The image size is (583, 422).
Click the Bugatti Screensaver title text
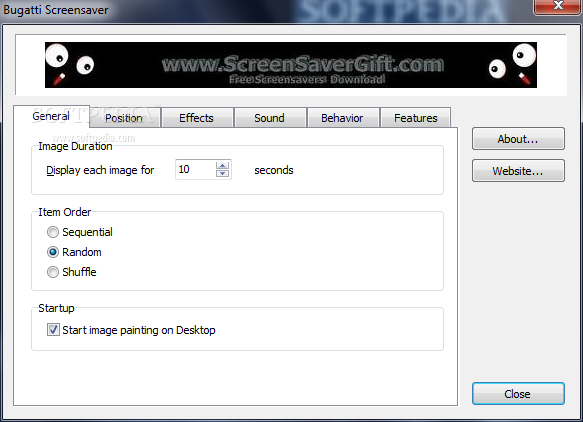(56, 10)
